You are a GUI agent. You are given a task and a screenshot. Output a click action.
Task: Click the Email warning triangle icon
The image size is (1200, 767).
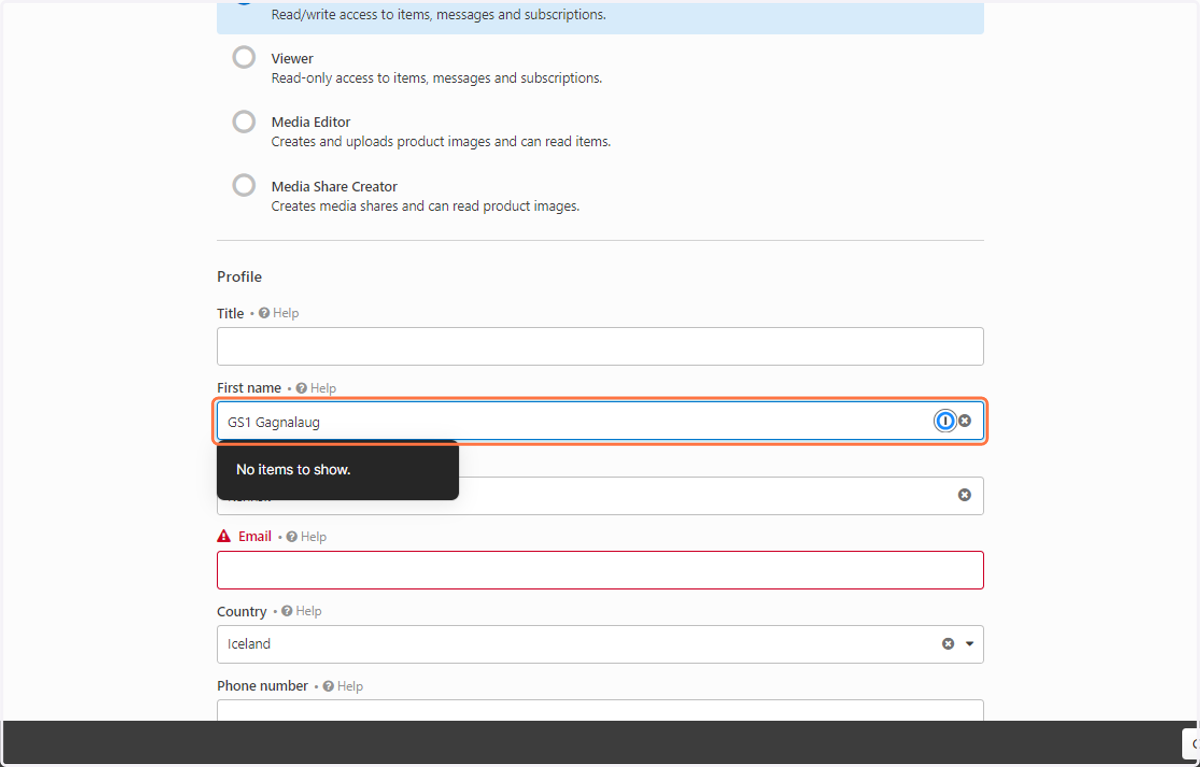click(224, 537)
